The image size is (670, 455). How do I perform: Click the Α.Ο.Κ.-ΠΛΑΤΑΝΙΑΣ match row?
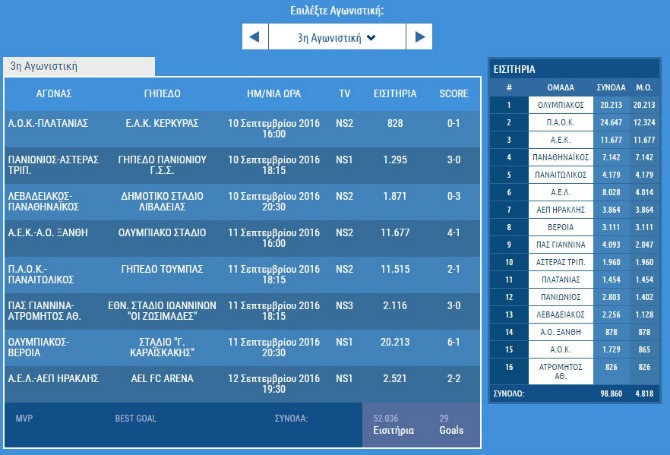coord(48,123)
